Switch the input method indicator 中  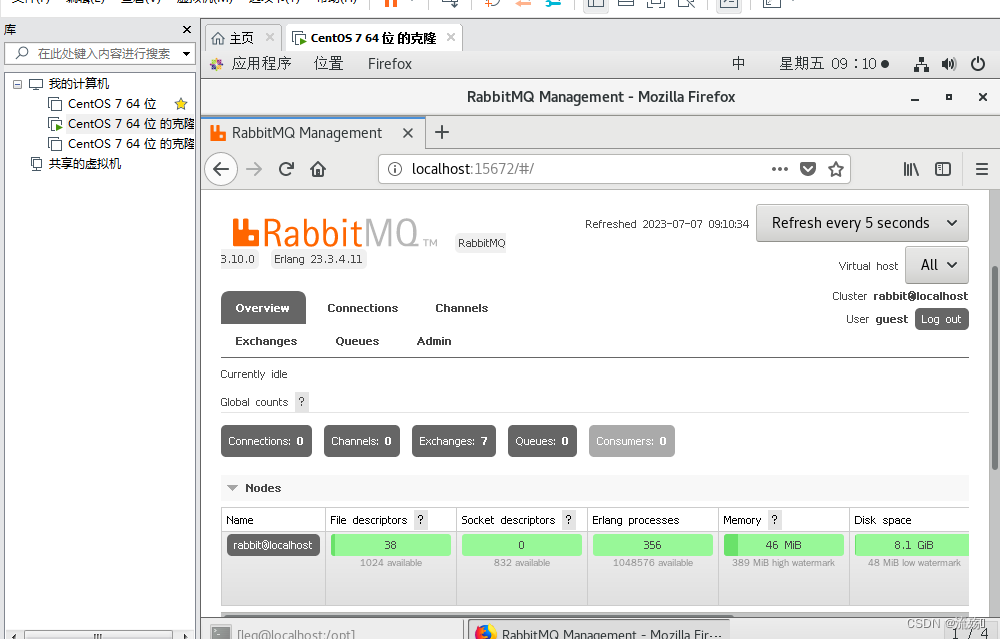[x=739, y=64]
